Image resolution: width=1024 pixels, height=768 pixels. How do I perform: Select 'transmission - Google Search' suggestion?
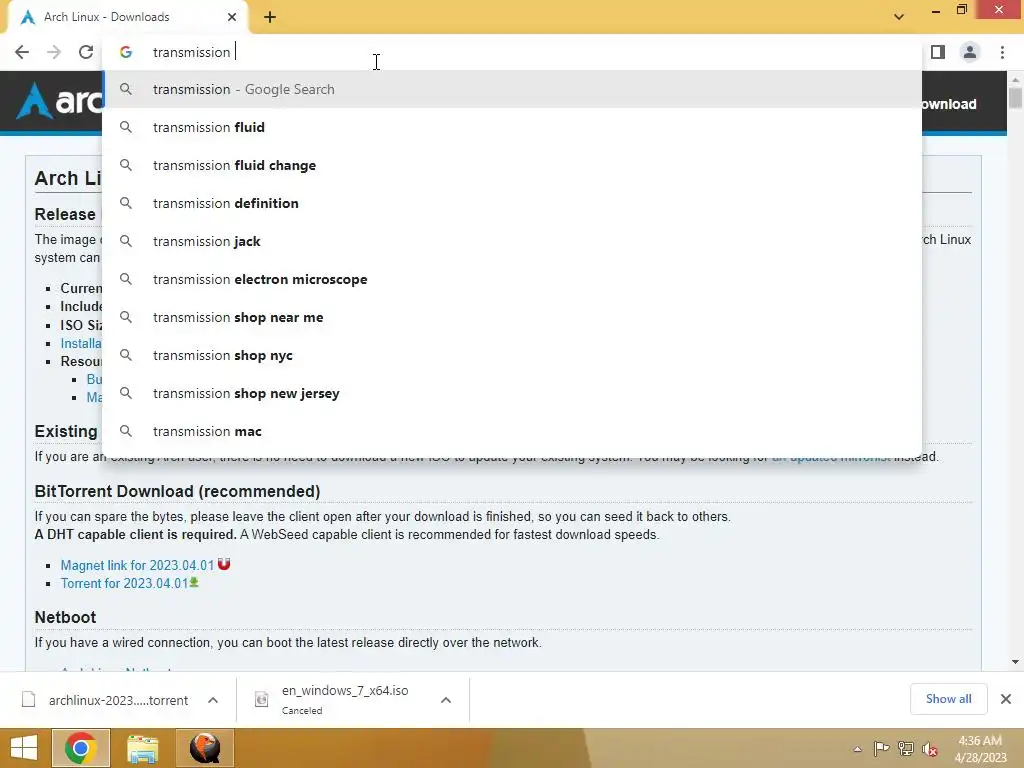(512, 89)
